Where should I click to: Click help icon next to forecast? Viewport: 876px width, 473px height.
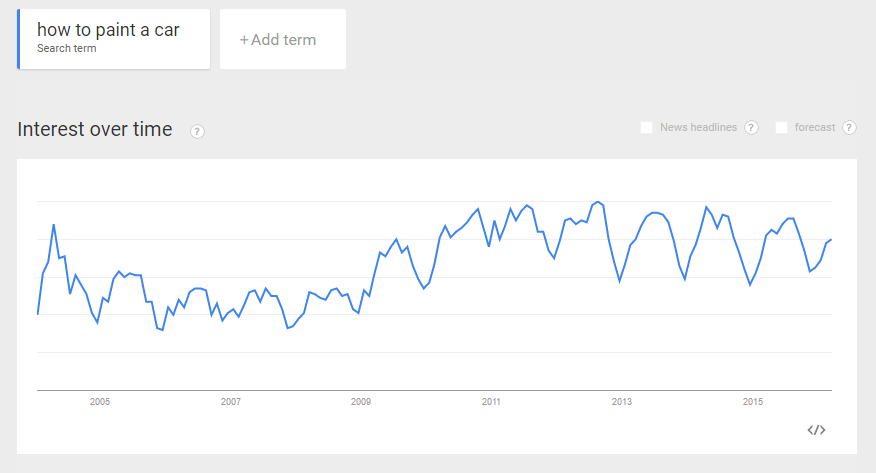(x=849, y=127)
